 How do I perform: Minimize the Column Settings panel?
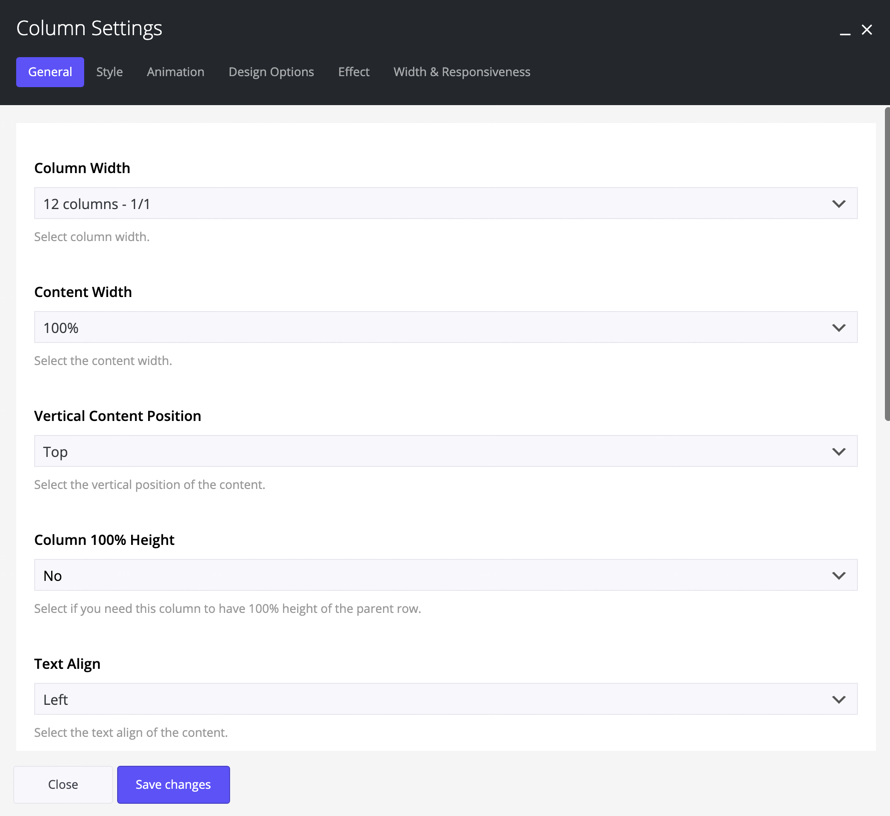point(845,31)
